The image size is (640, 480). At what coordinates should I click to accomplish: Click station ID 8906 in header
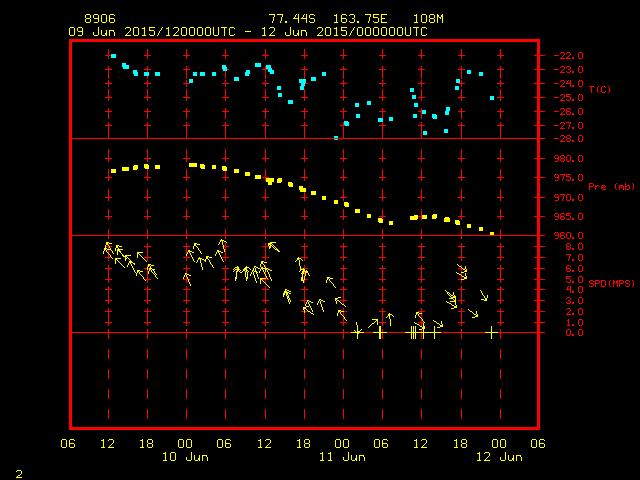point(100,19)
